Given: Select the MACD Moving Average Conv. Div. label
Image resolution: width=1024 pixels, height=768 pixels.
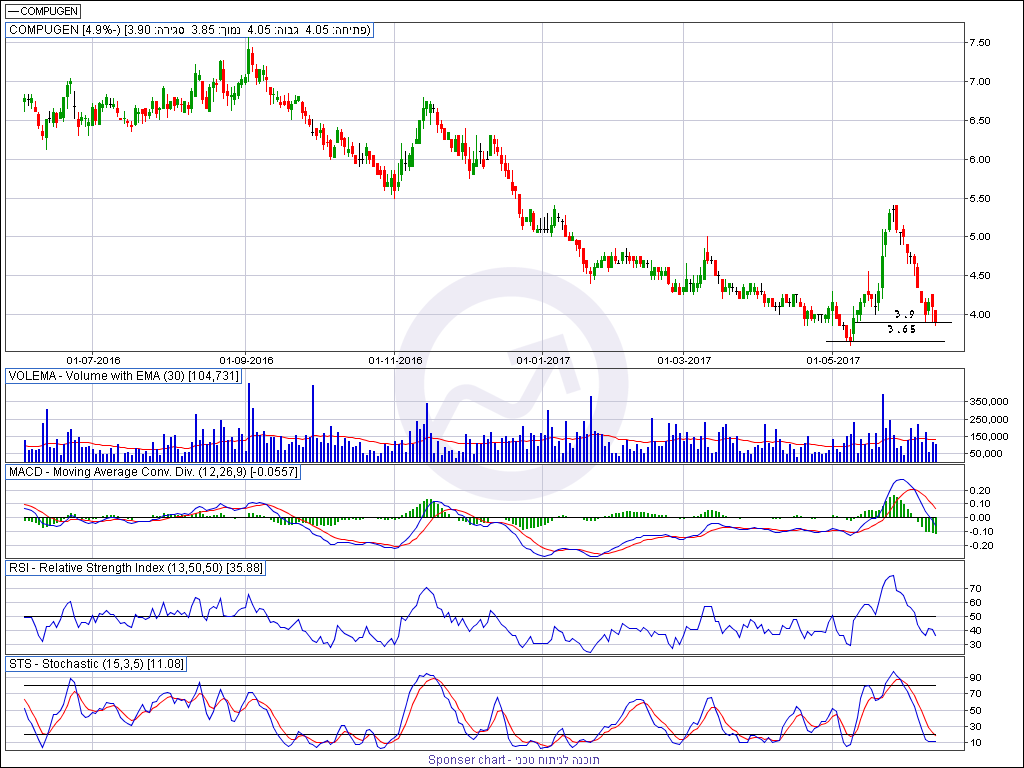Looking at the screenshot, I should [153, 472].
